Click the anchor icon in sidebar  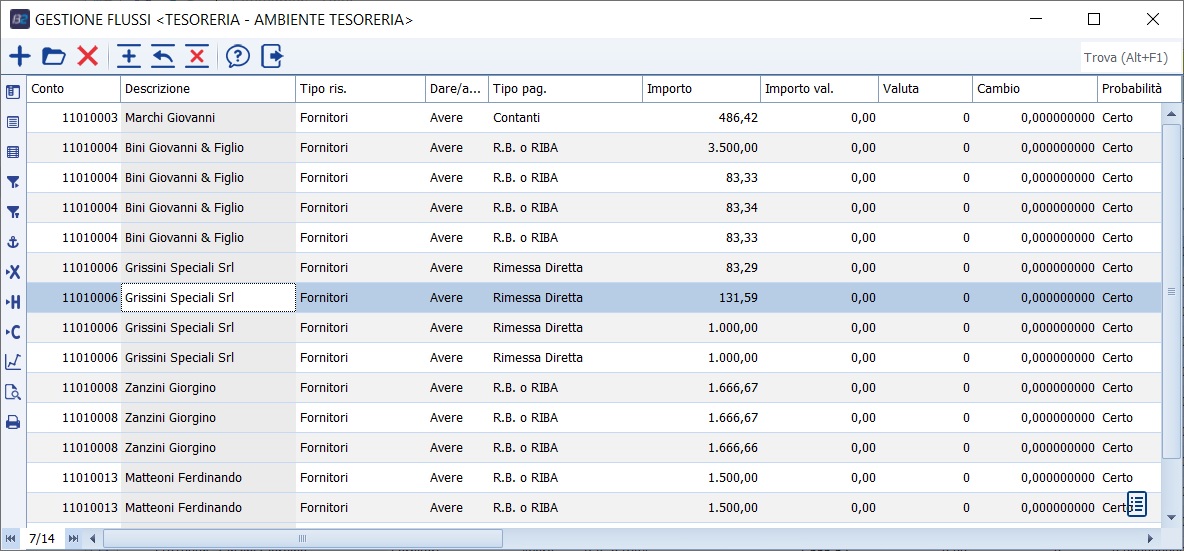coord(14,242)
